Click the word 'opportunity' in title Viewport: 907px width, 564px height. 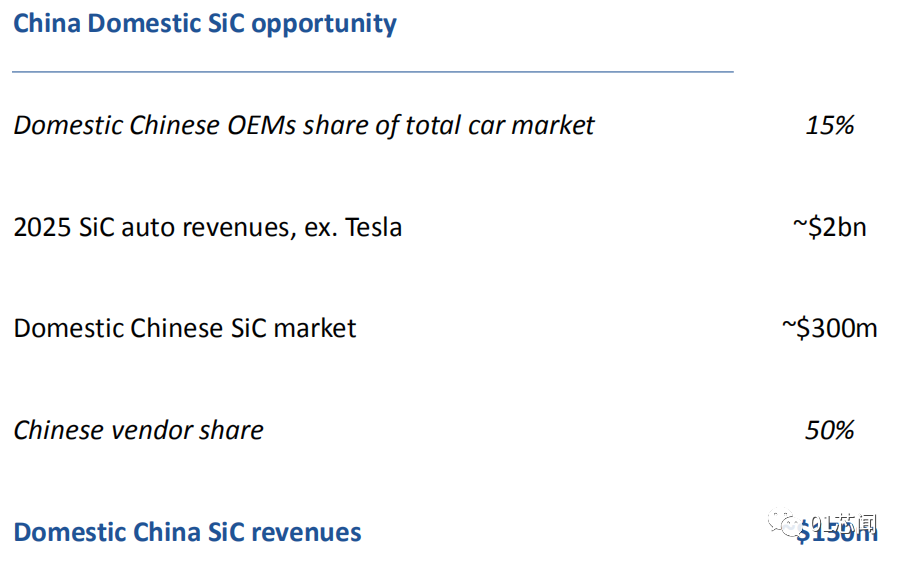[x=324, y=25]
